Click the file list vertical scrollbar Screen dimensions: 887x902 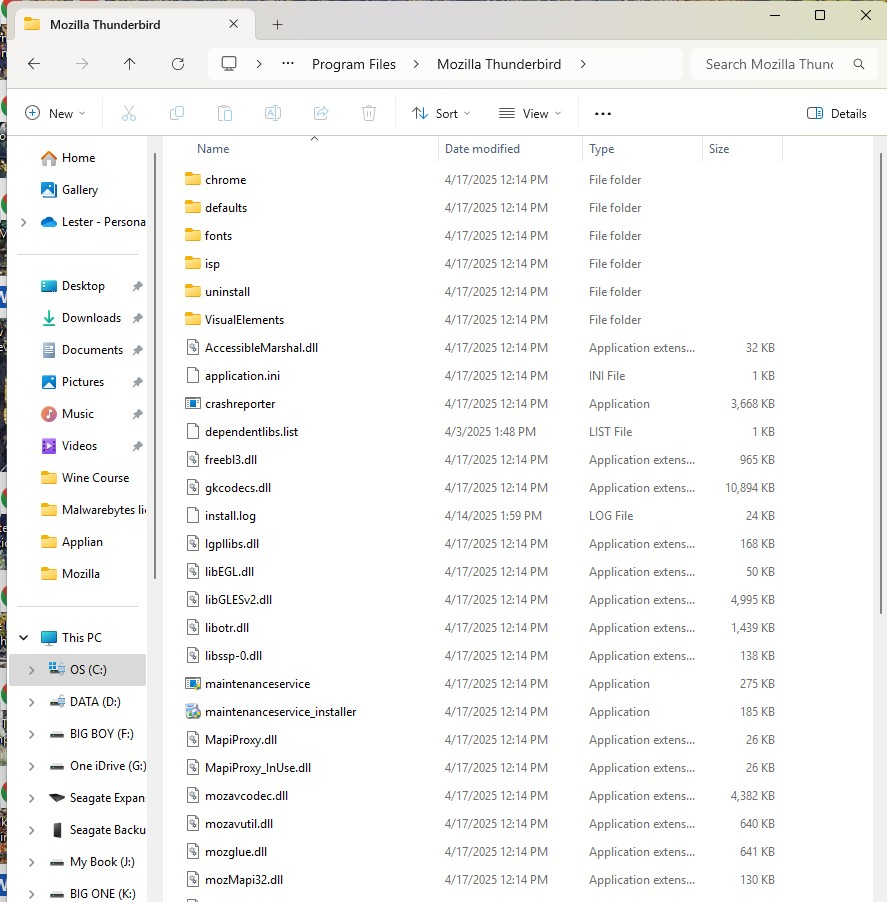(881, 384)
